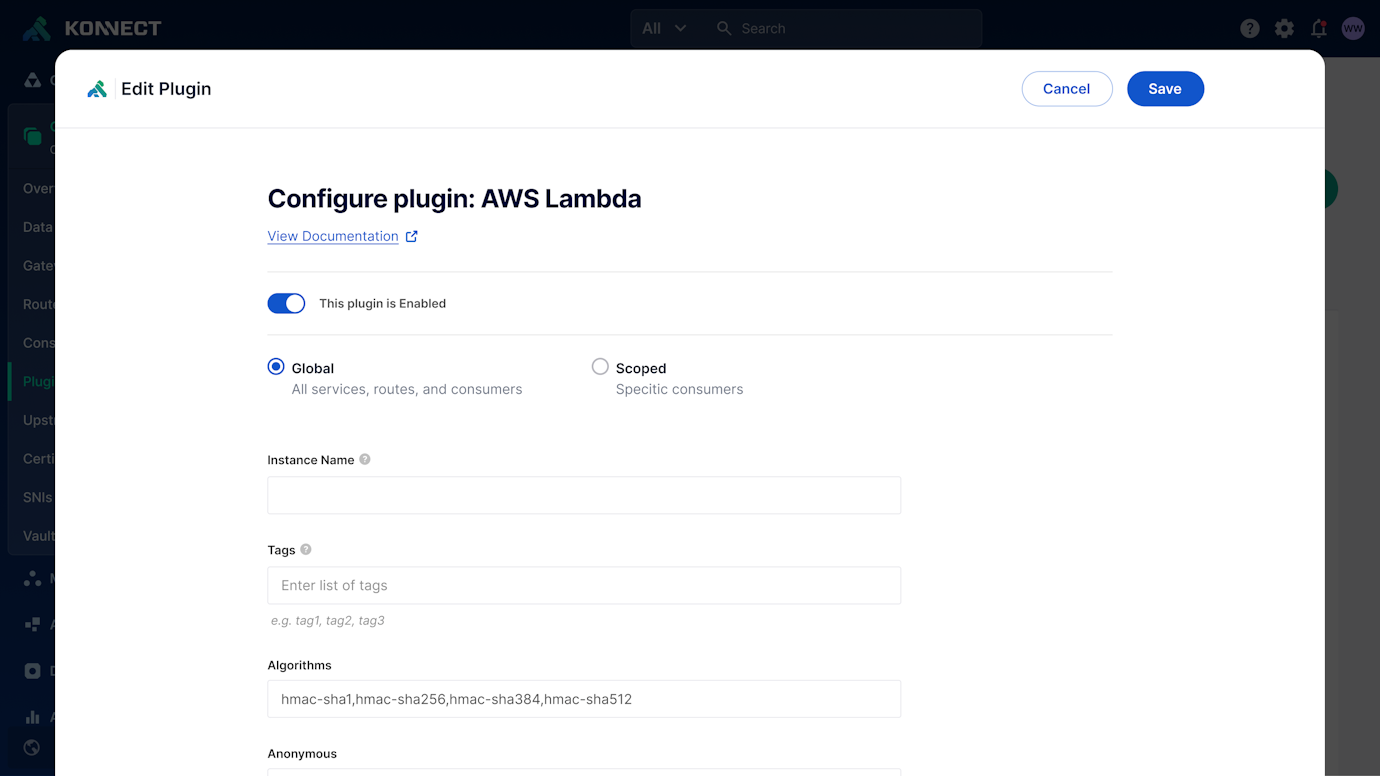Click inside the Instance Name field
This screenshot has height=776, width=1380.
584,495
